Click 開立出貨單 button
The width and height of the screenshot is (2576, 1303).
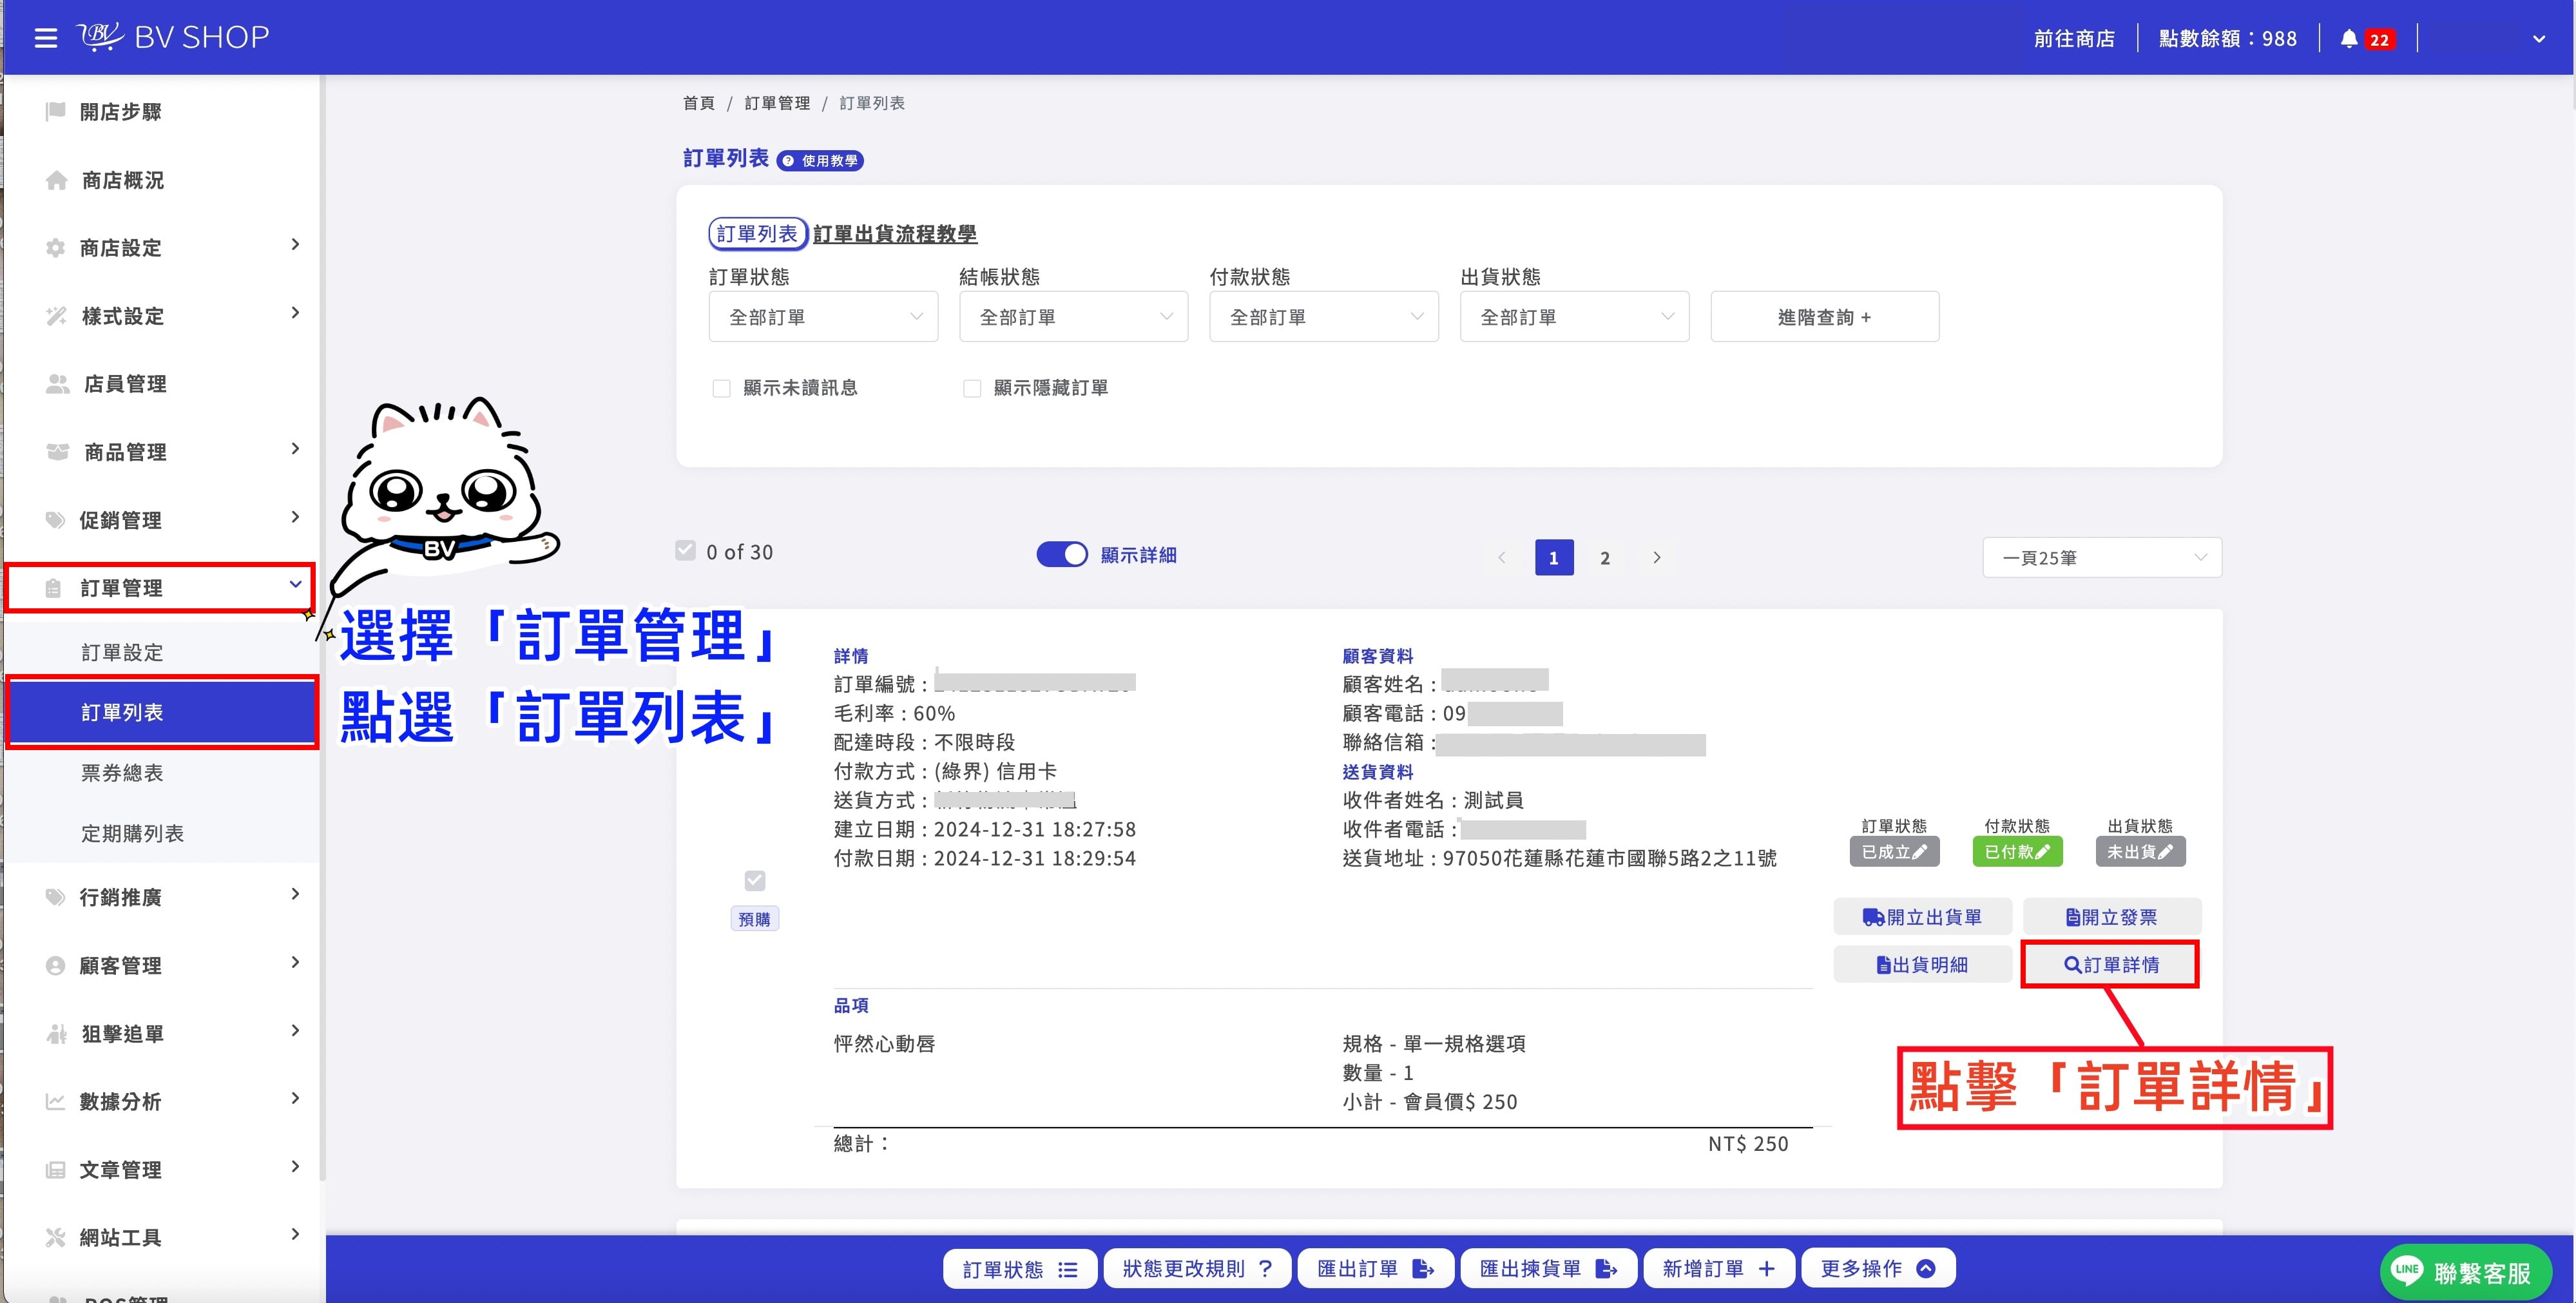point(1922,917)
